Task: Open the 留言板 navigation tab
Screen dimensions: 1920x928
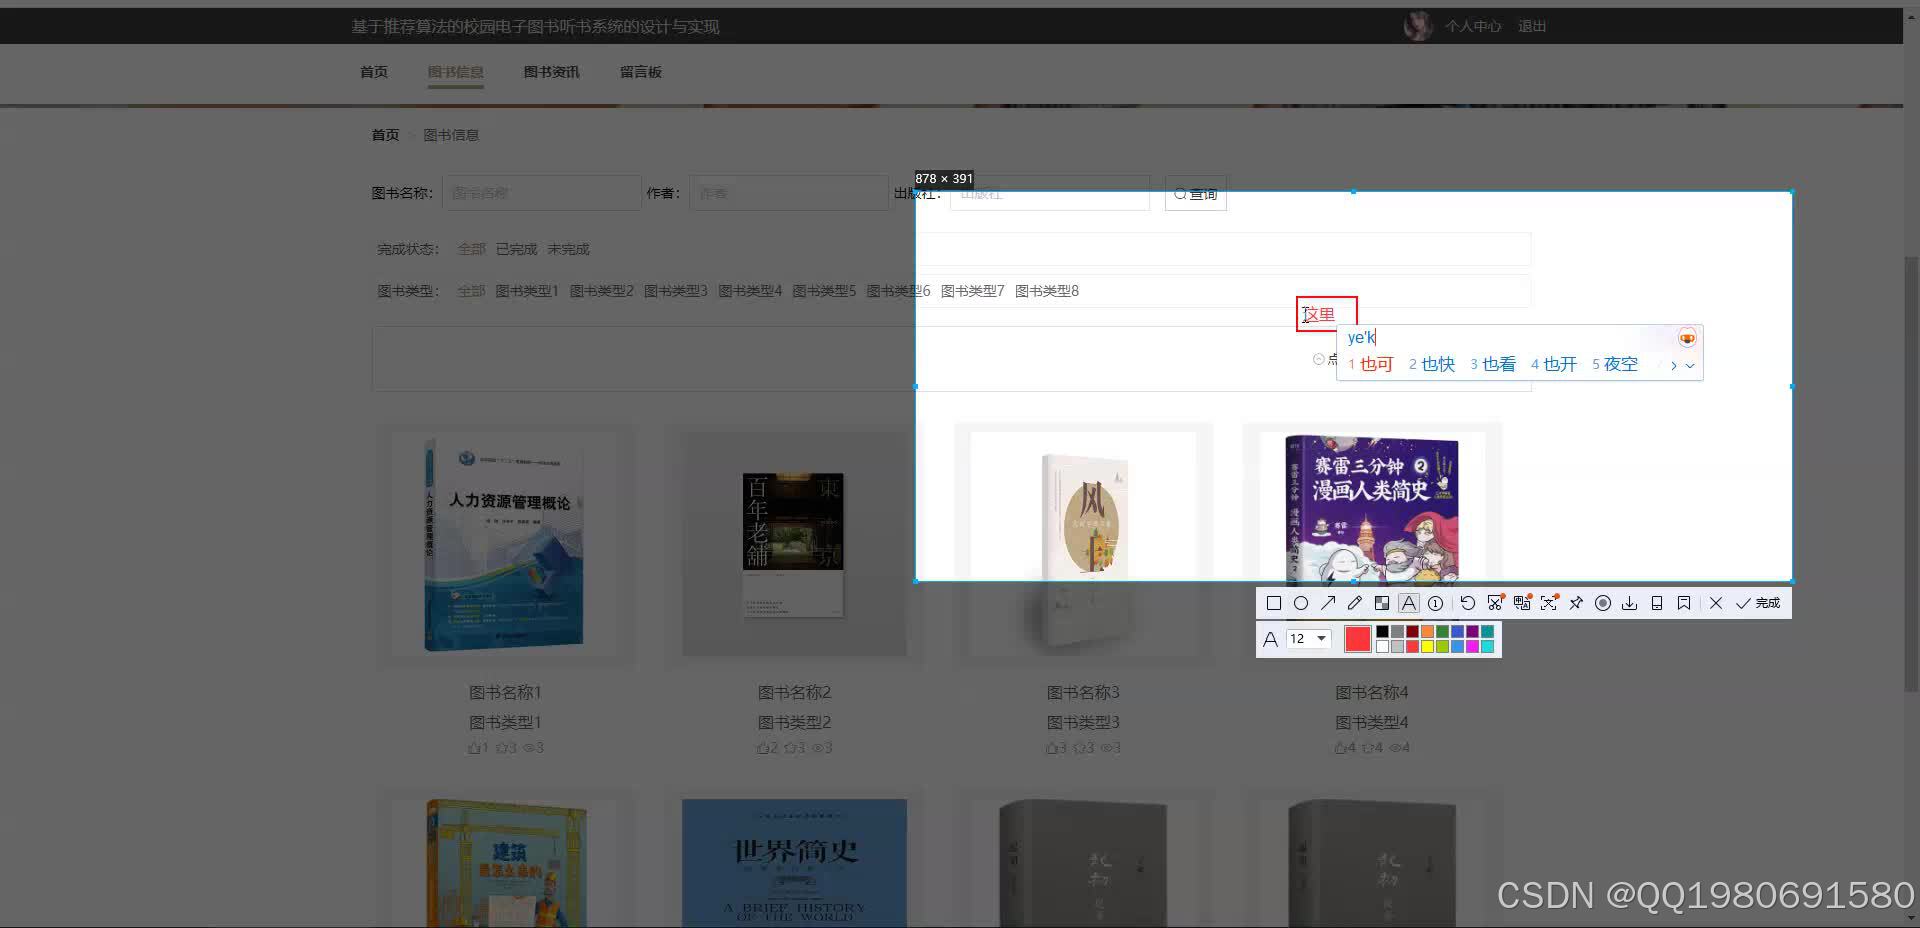Action: (641, 72)
